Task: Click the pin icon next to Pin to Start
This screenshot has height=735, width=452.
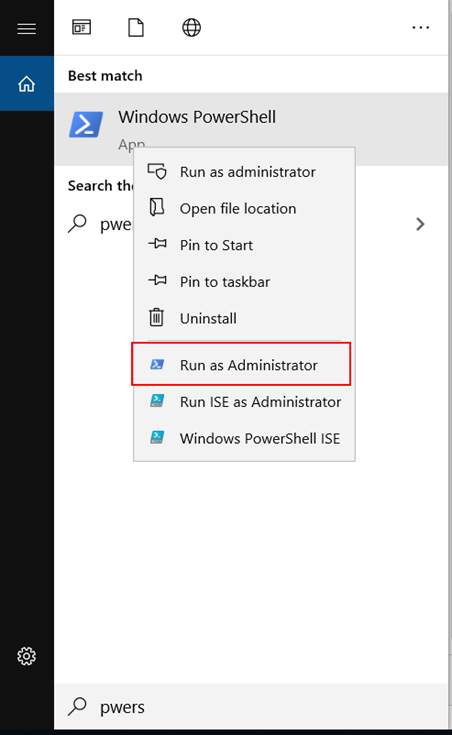Action: (x=157, y=244)
